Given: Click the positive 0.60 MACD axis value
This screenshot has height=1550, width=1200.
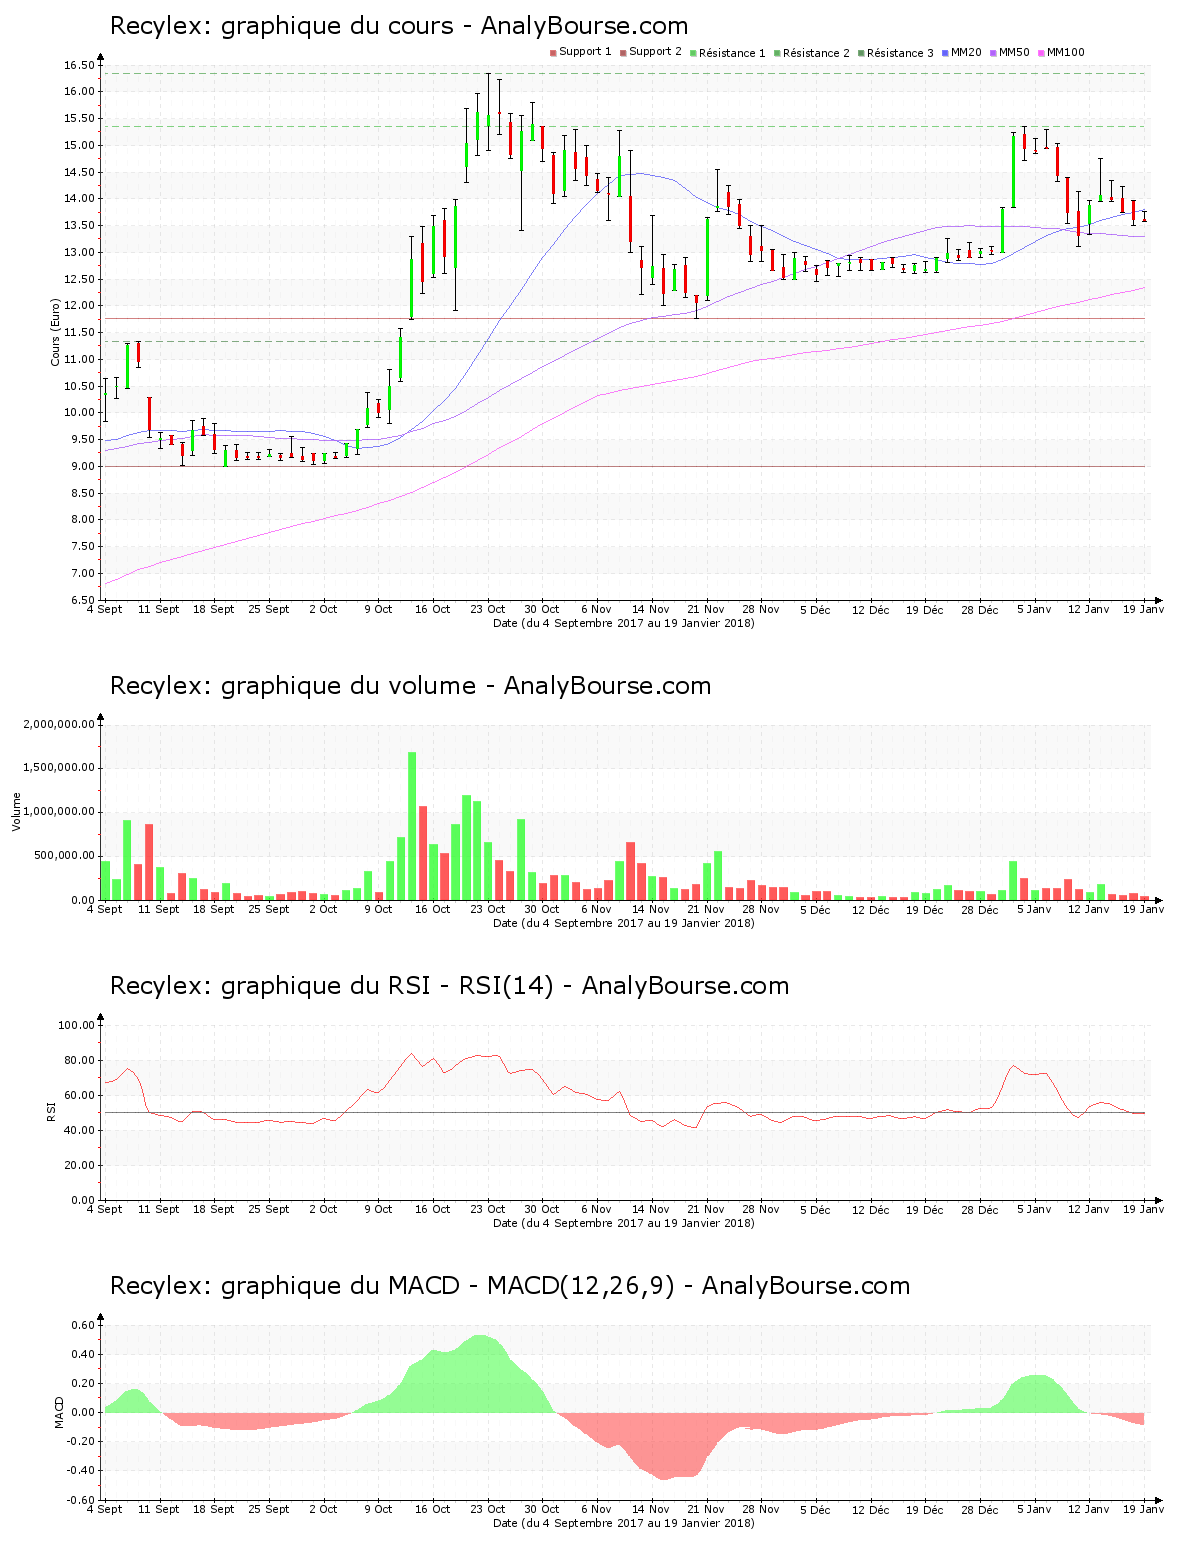Looking at the screenshot, I should point(84,1325).
